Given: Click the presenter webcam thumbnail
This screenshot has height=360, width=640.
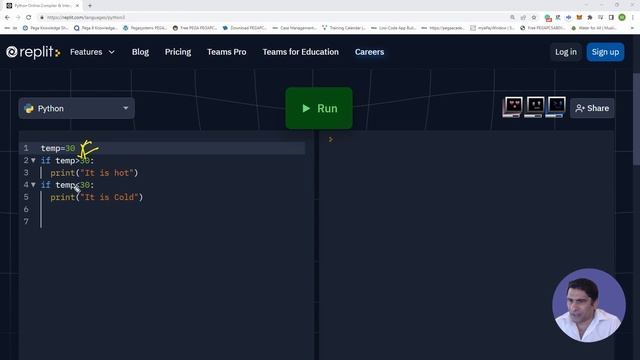Looking at the screenshot, I should pos(589,305).
